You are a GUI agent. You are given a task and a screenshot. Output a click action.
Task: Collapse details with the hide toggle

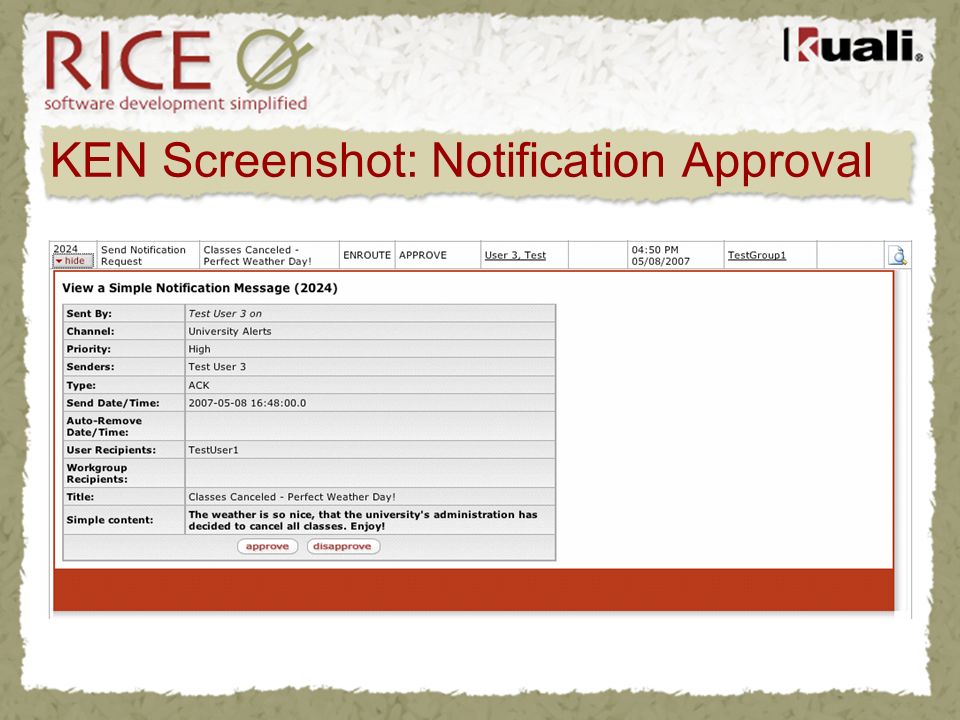[x=73, y=261]
